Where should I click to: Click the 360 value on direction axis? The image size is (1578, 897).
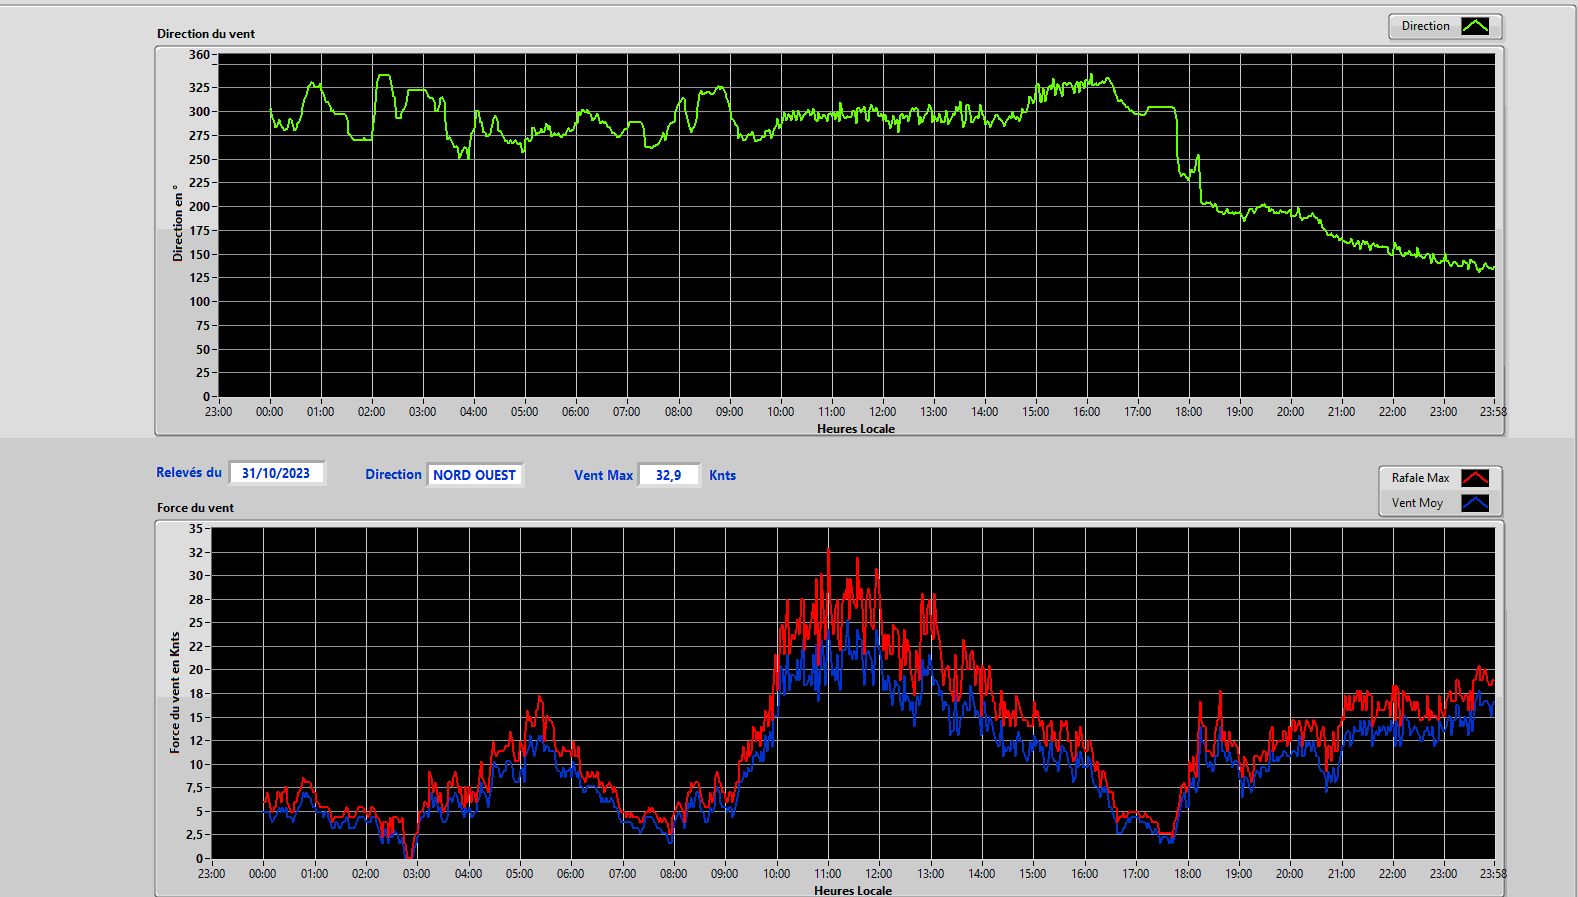point(199,55)
